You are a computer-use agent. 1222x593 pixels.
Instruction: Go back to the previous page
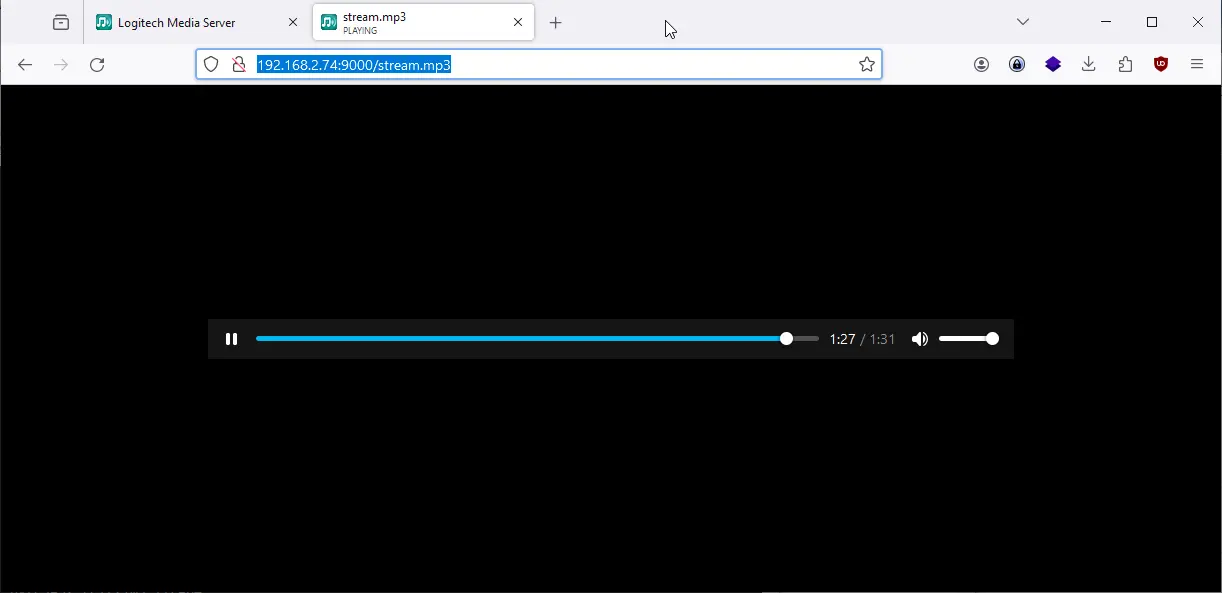tap(25, 64)
